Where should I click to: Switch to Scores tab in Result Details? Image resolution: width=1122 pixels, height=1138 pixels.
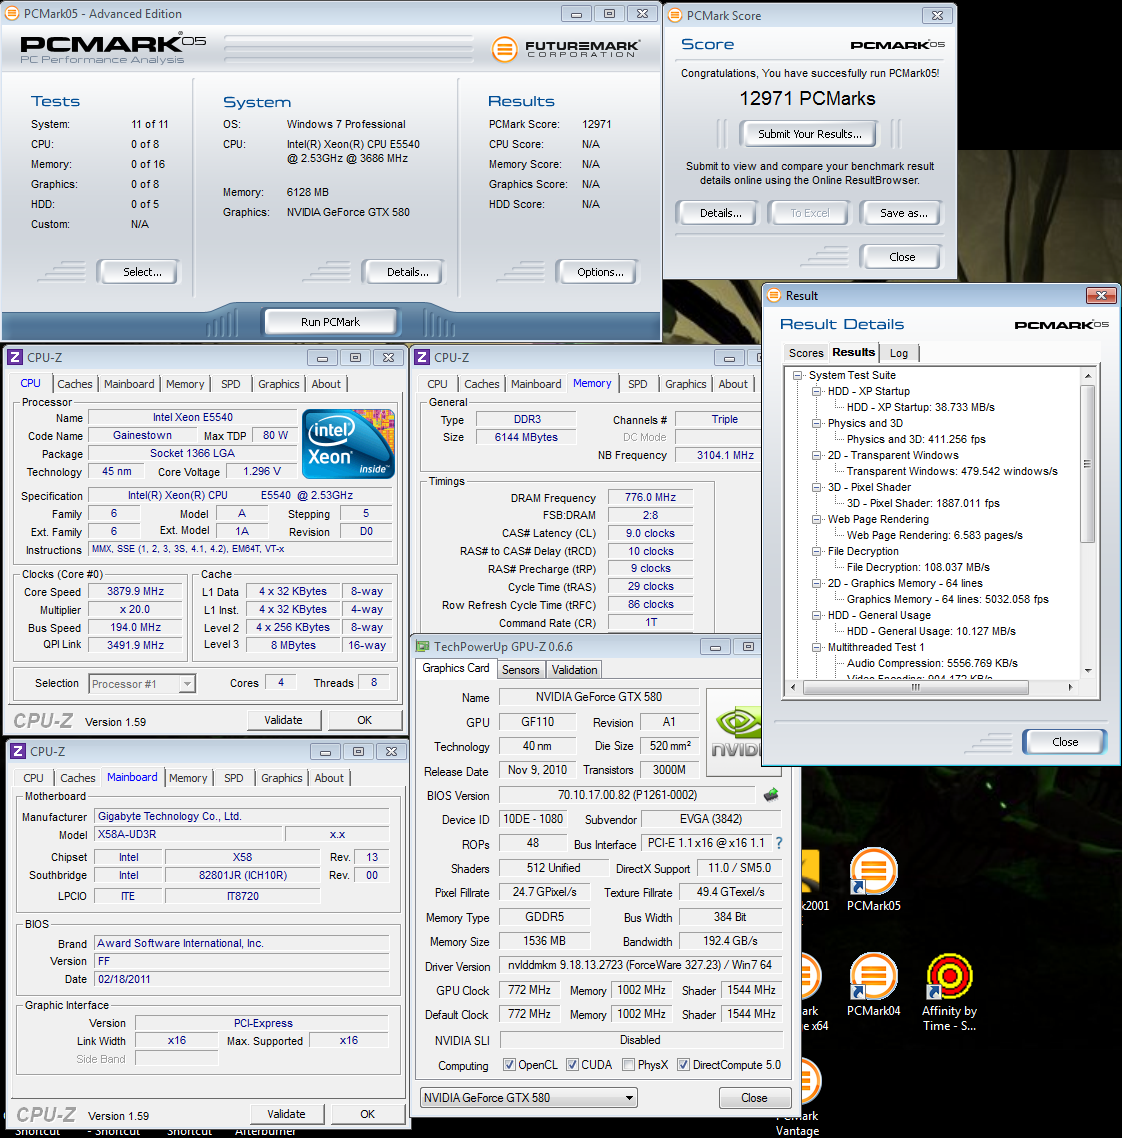pyautogui.click(x=806, y=353)
